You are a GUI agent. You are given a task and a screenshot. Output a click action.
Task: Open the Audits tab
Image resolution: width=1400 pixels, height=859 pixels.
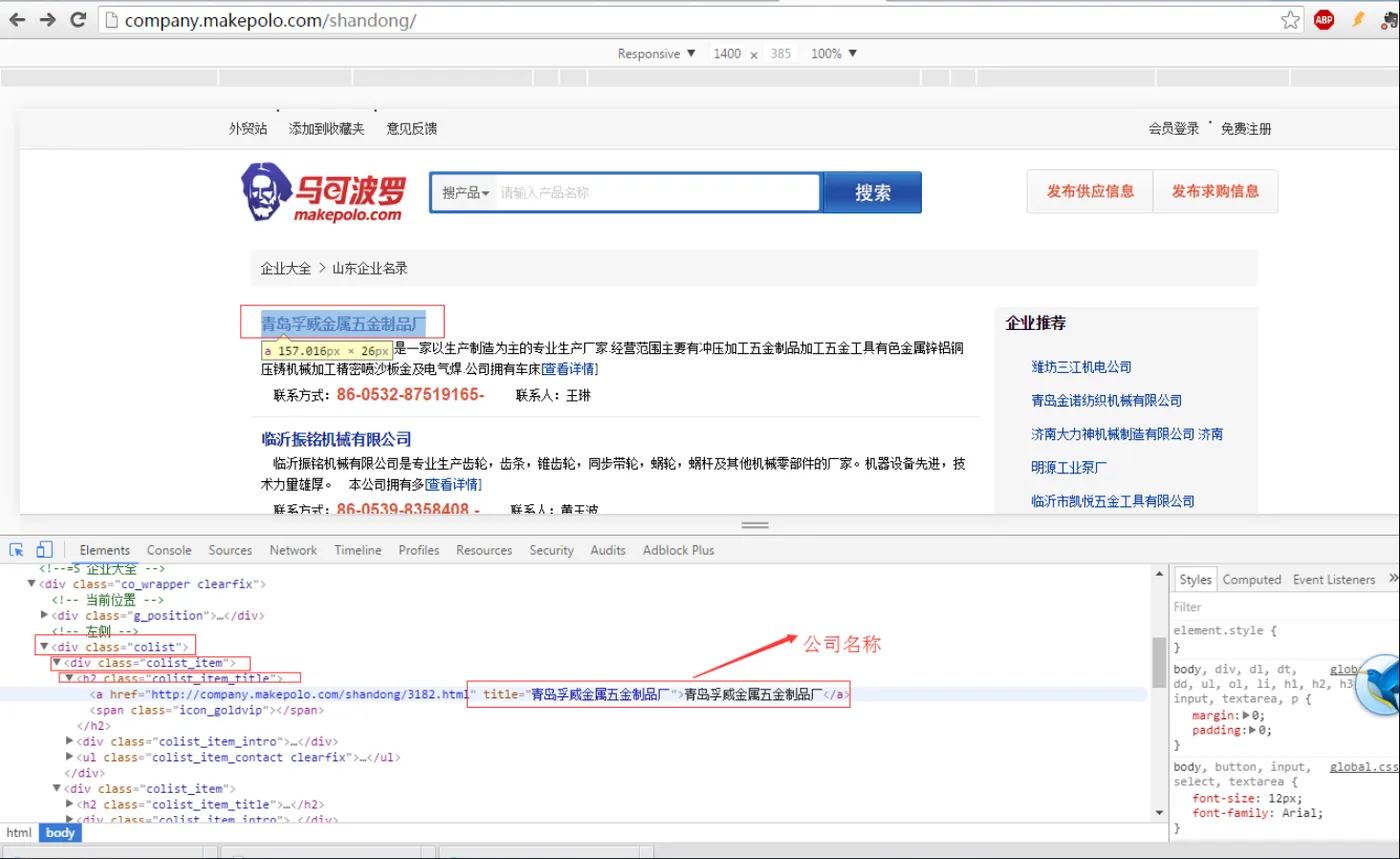(608, 550)
